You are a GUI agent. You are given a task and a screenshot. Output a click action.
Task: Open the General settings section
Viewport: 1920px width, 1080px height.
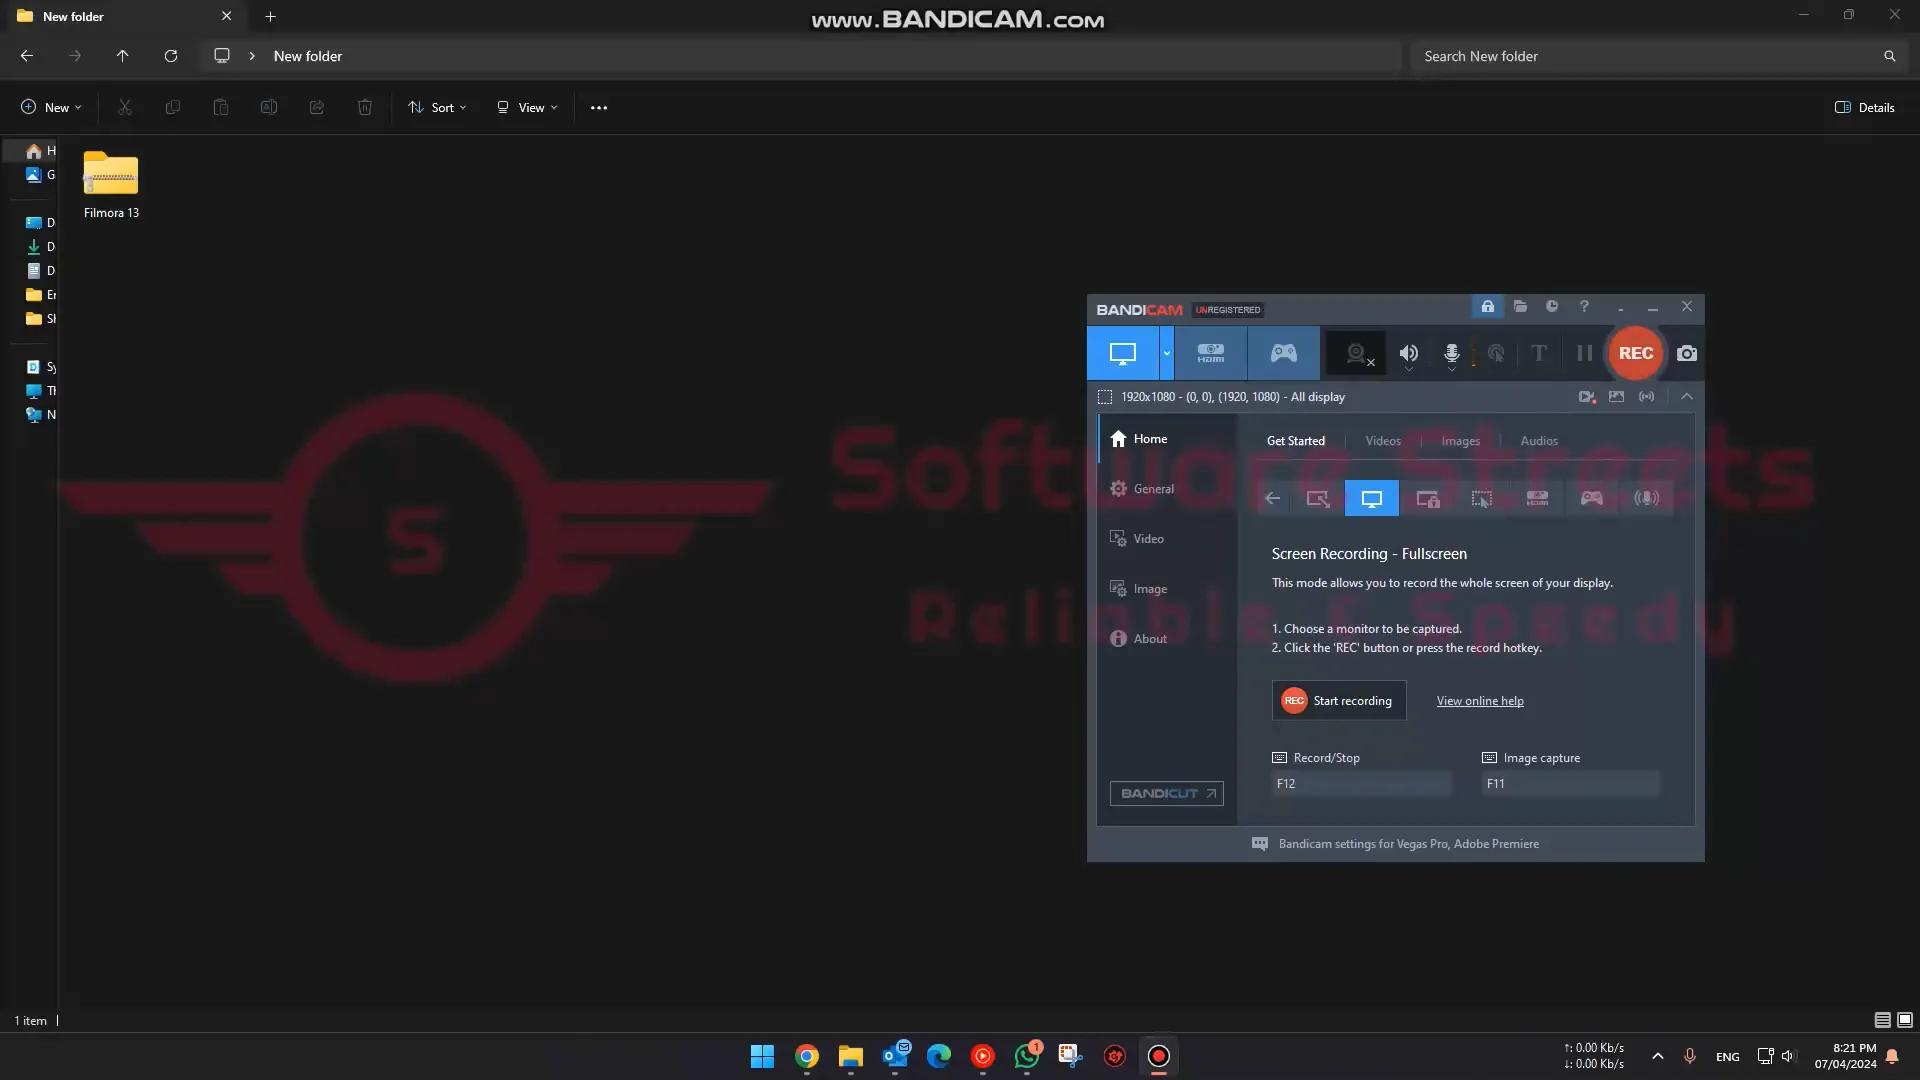(1154, 488)
